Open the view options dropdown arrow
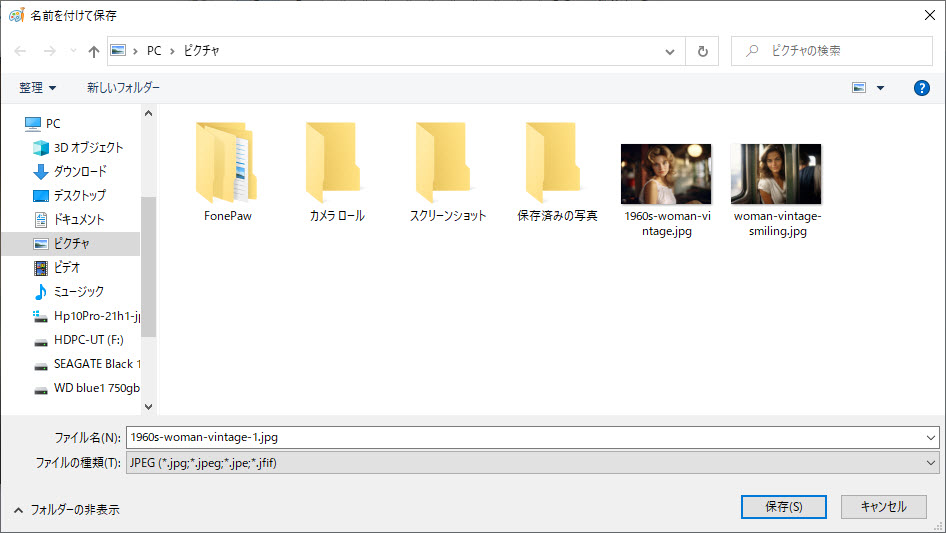The width and height of the screenshot is (946, 533). click(880, 88)
